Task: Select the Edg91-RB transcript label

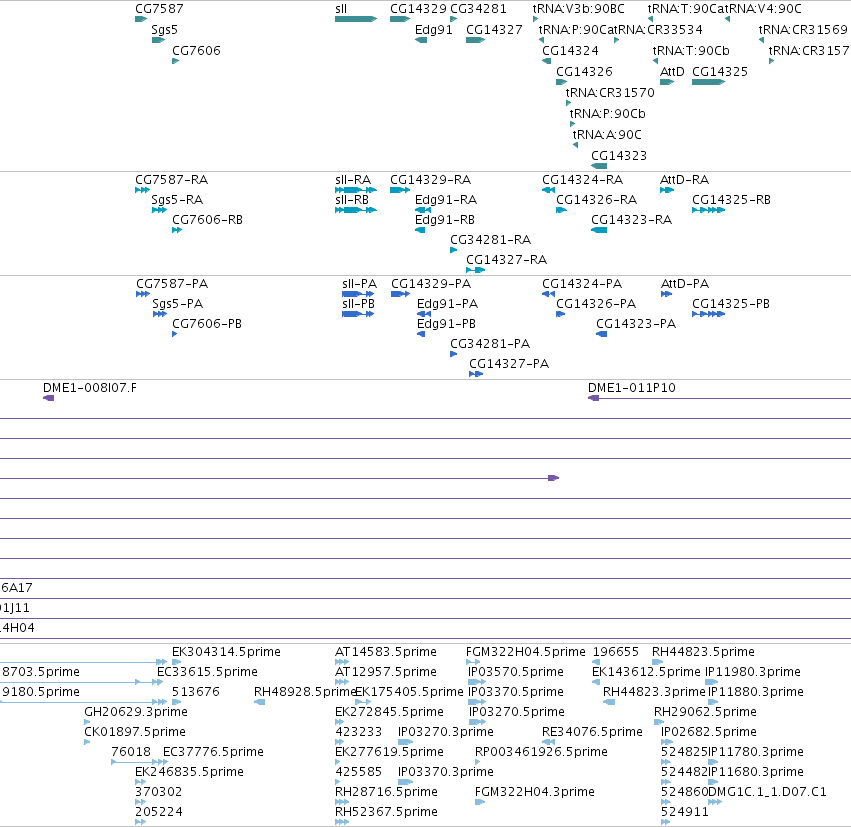Action: pyautogui.click(x=444, y=220)
